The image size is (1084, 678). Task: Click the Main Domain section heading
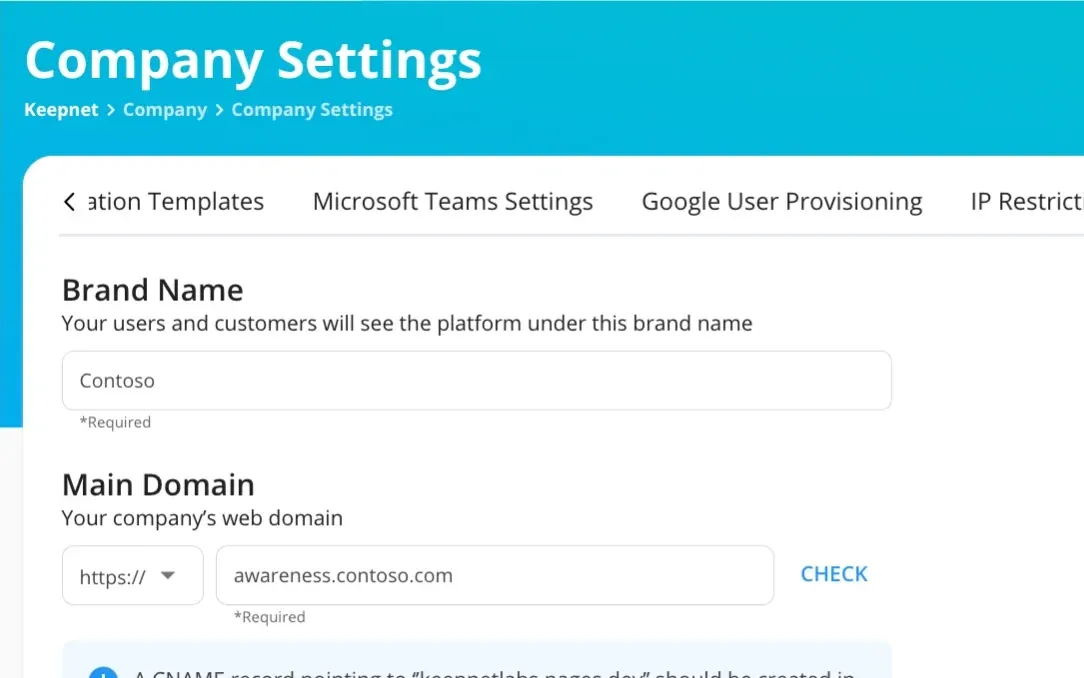click(158, 485)
